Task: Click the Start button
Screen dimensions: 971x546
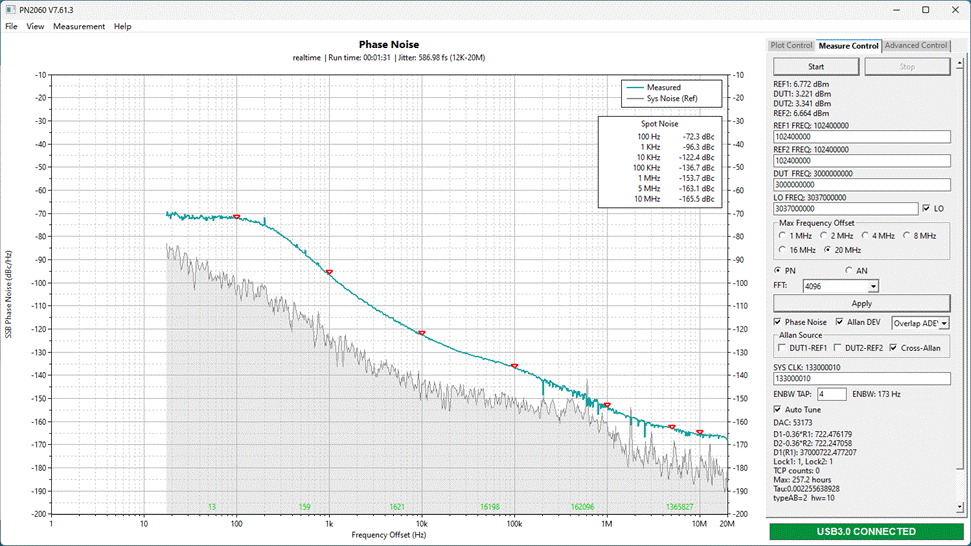Action: [x=816, y=66]
